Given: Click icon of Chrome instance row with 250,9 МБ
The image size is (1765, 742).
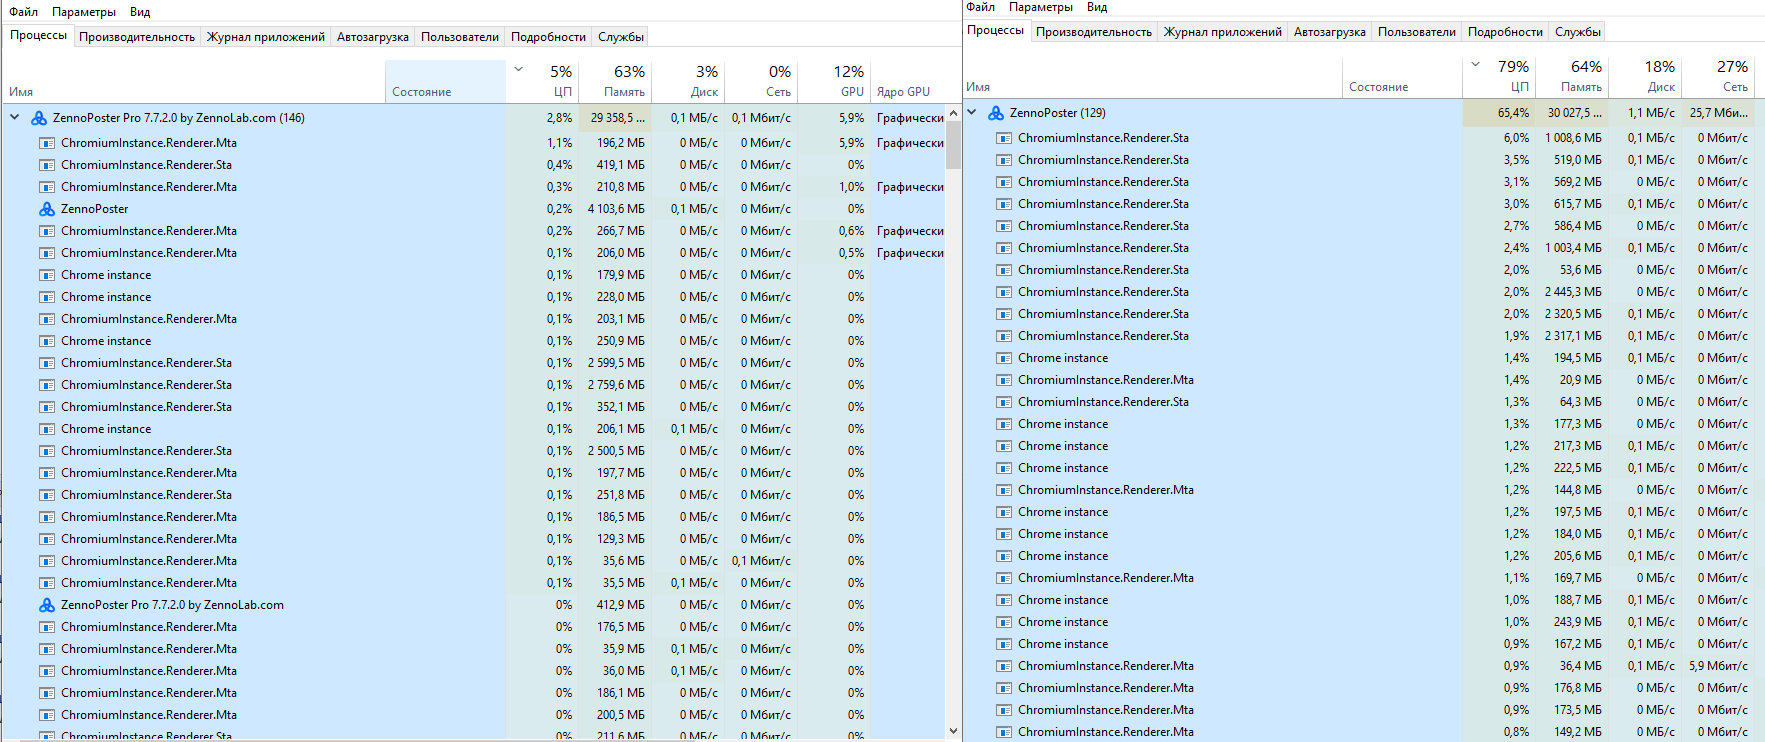Looking at the screenshot, I should click(47, 341).
